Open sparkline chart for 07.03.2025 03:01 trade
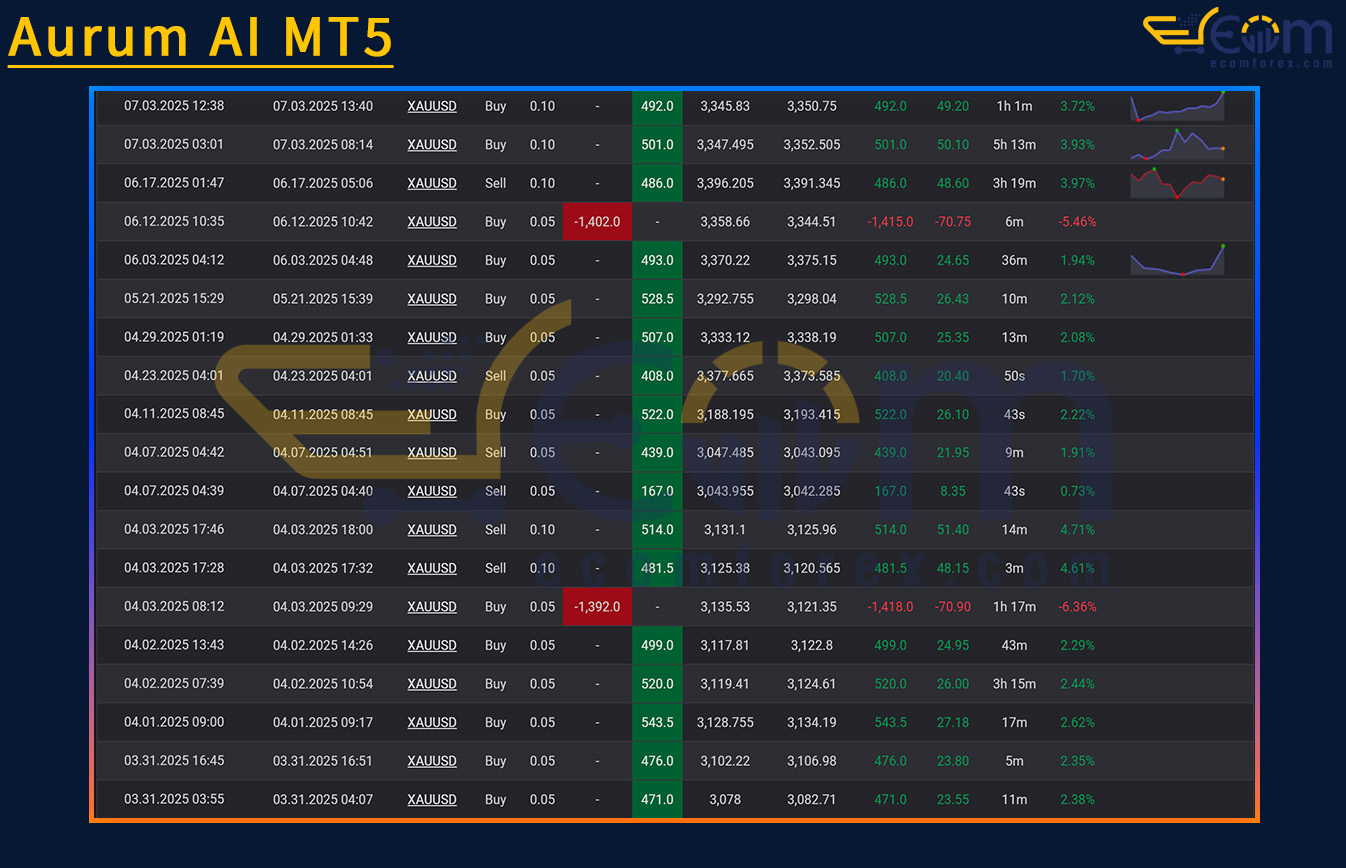This screenshot has width=1346, height=868. point(1177,145)
